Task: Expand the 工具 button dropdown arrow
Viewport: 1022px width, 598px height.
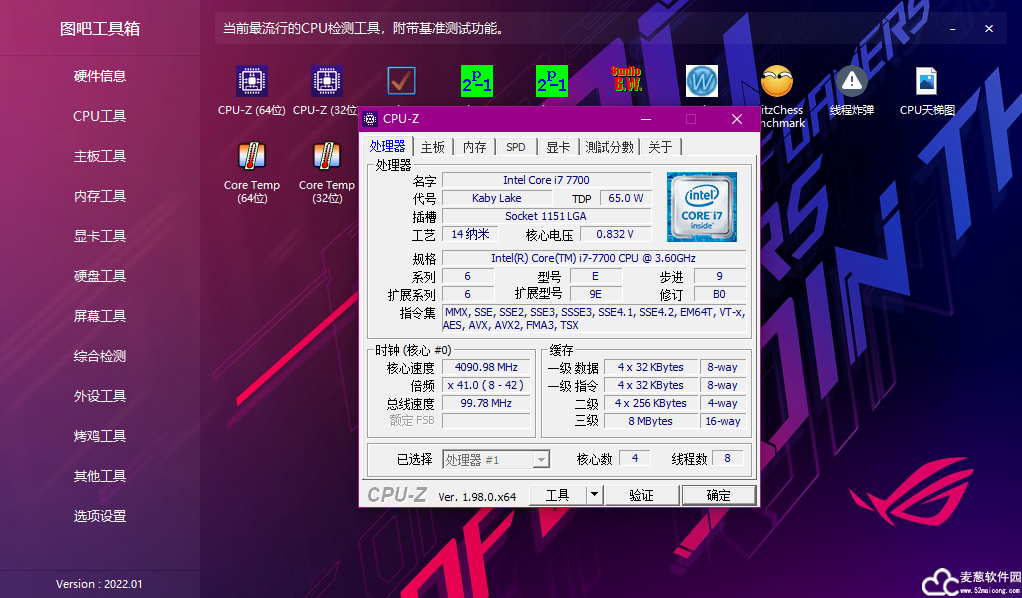Action: tap(594, 496)
